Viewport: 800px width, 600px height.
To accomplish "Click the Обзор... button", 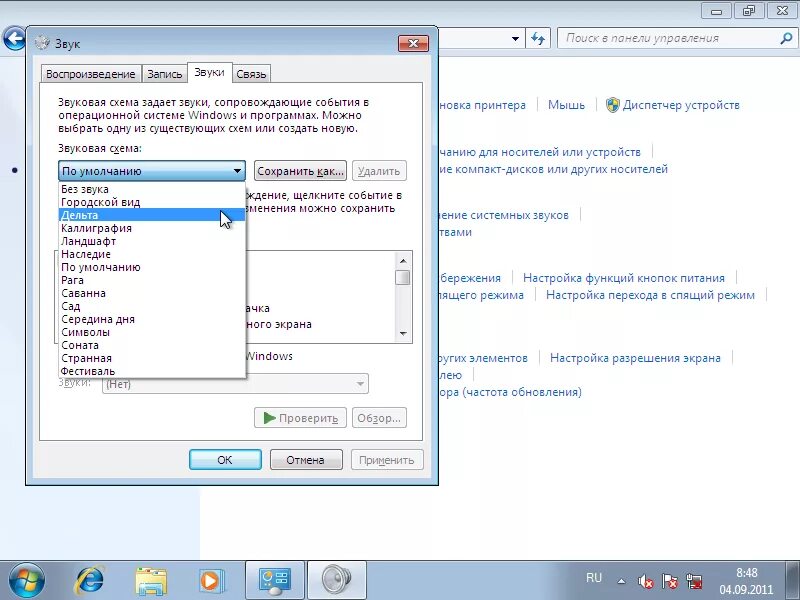I will pos(379,418).
